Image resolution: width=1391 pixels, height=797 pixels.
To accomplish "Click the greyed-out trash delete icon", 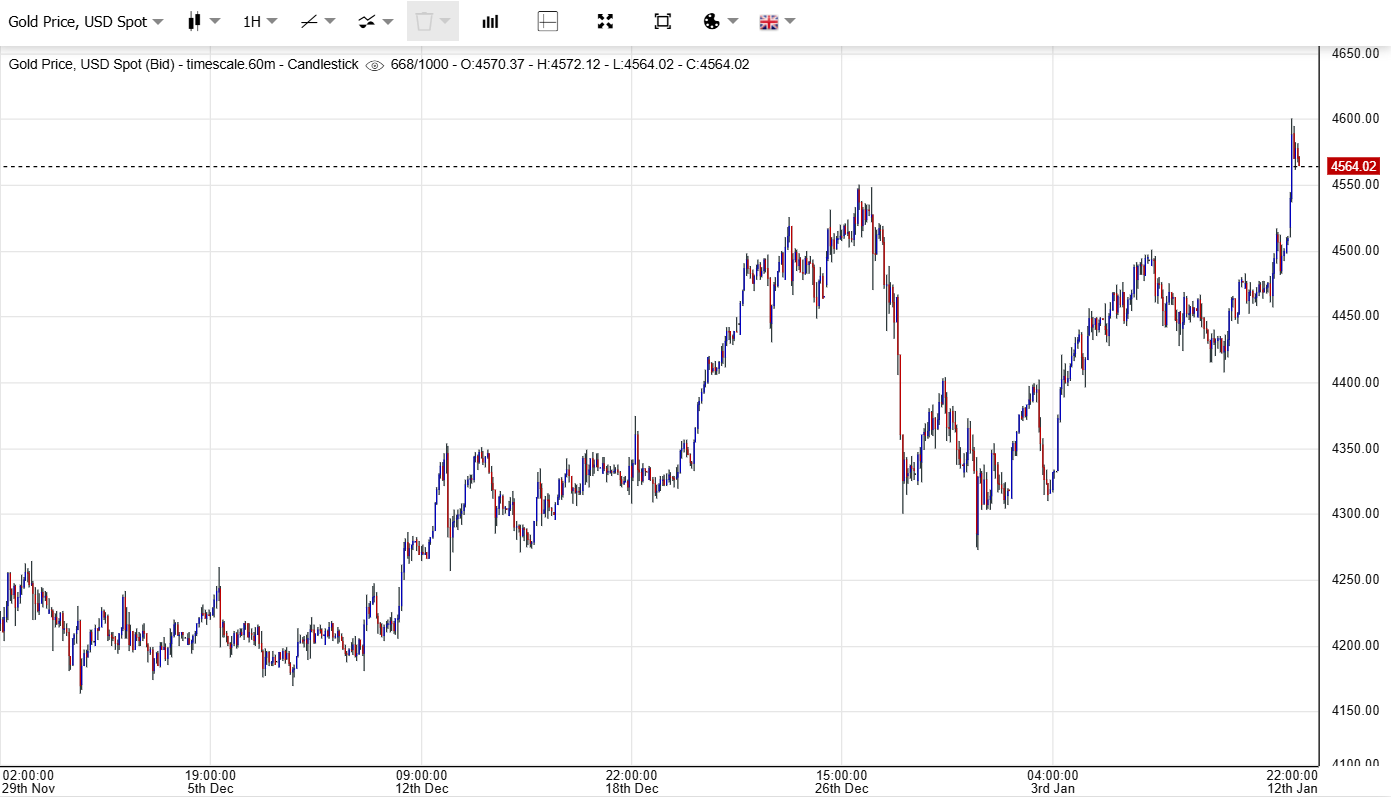I will click(424, 21).
